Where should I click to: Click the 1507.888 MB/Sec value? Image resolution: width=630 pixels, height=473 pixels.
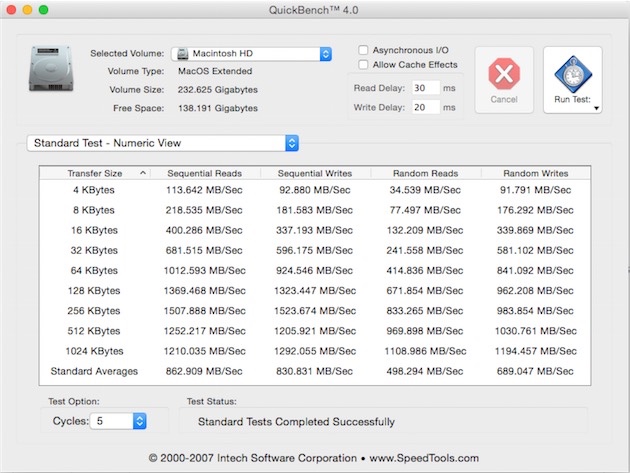(205, 311)
